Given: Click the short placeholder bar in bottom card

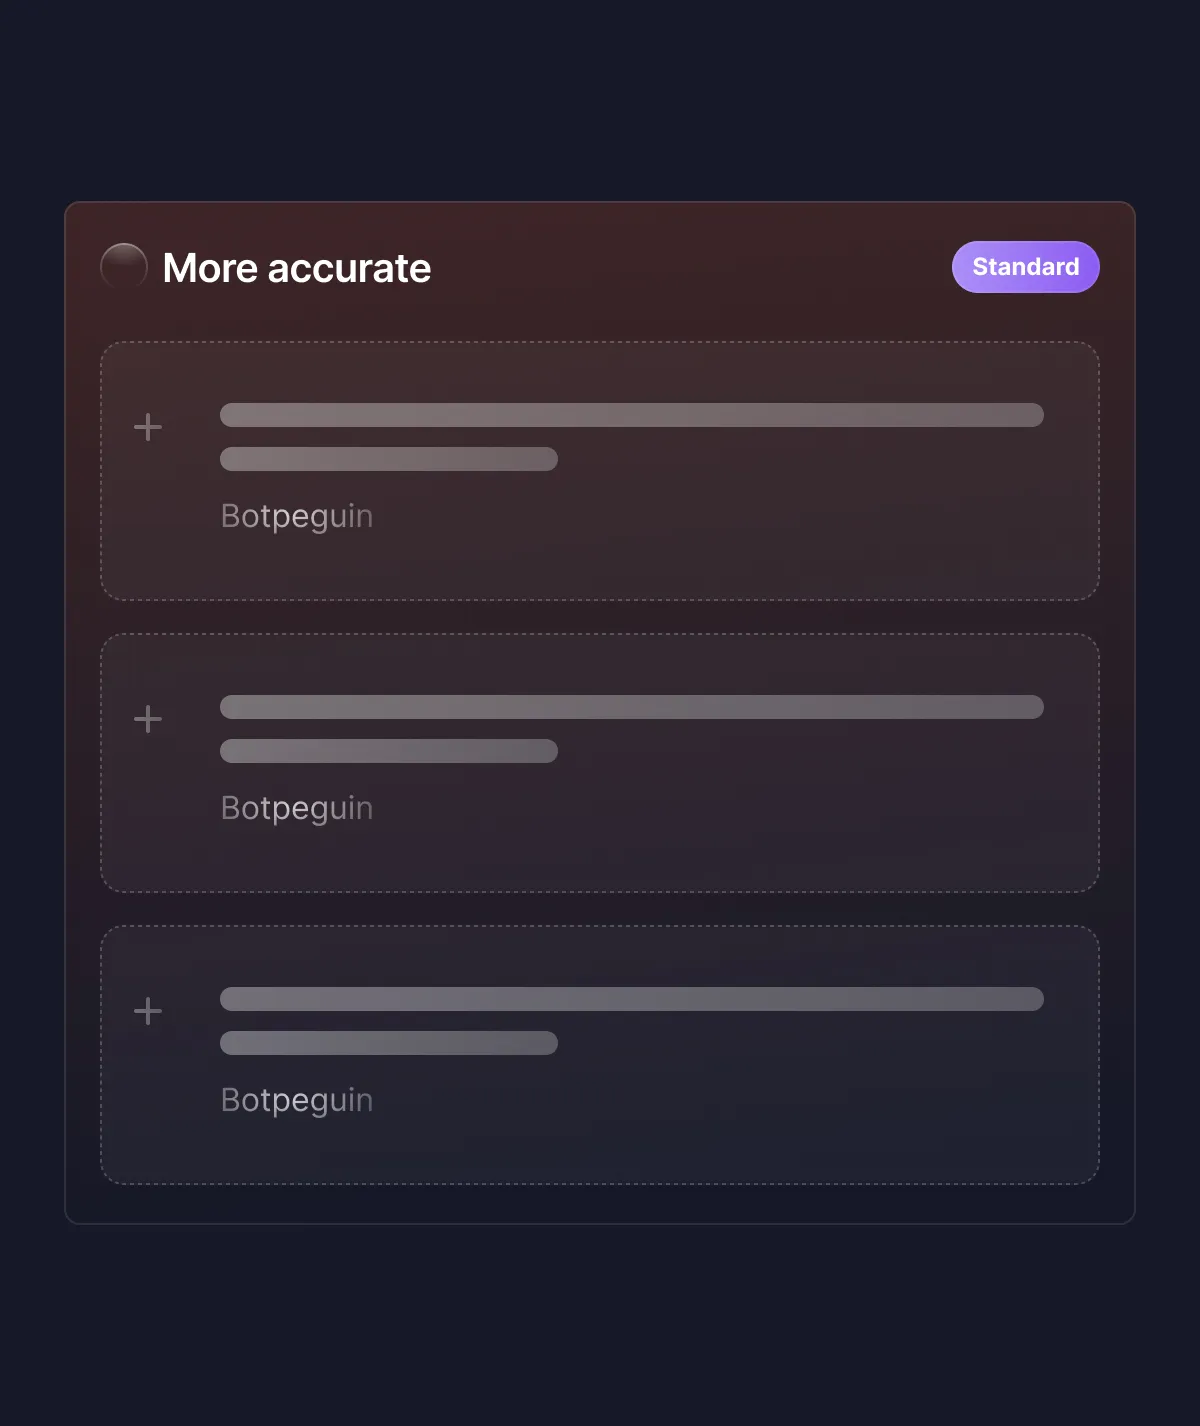Looking at the screenshot, I should [x=388, y=1043].
